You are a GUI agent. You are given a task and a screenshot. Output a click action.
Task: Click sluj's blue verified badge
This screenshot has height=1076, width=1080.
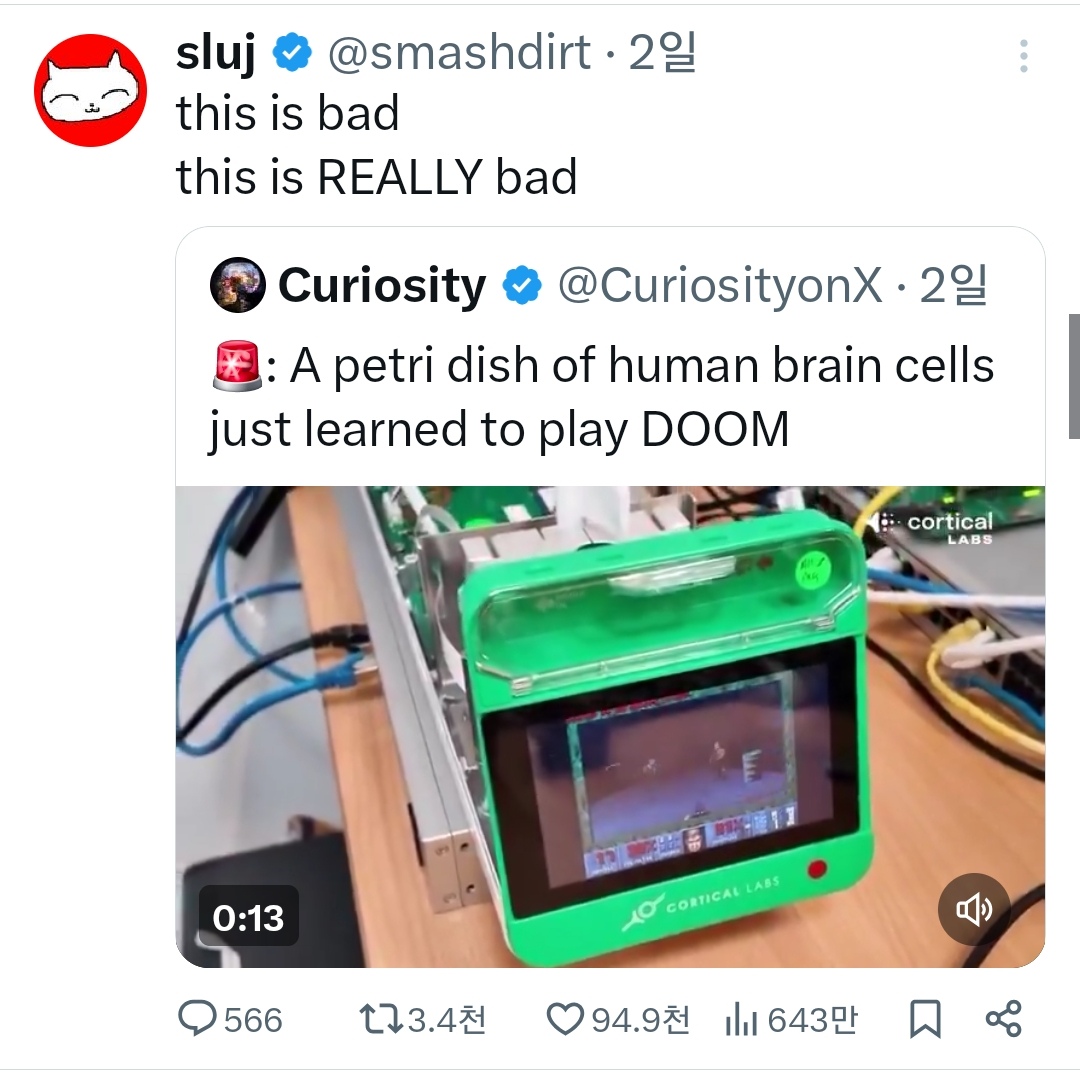293,52
